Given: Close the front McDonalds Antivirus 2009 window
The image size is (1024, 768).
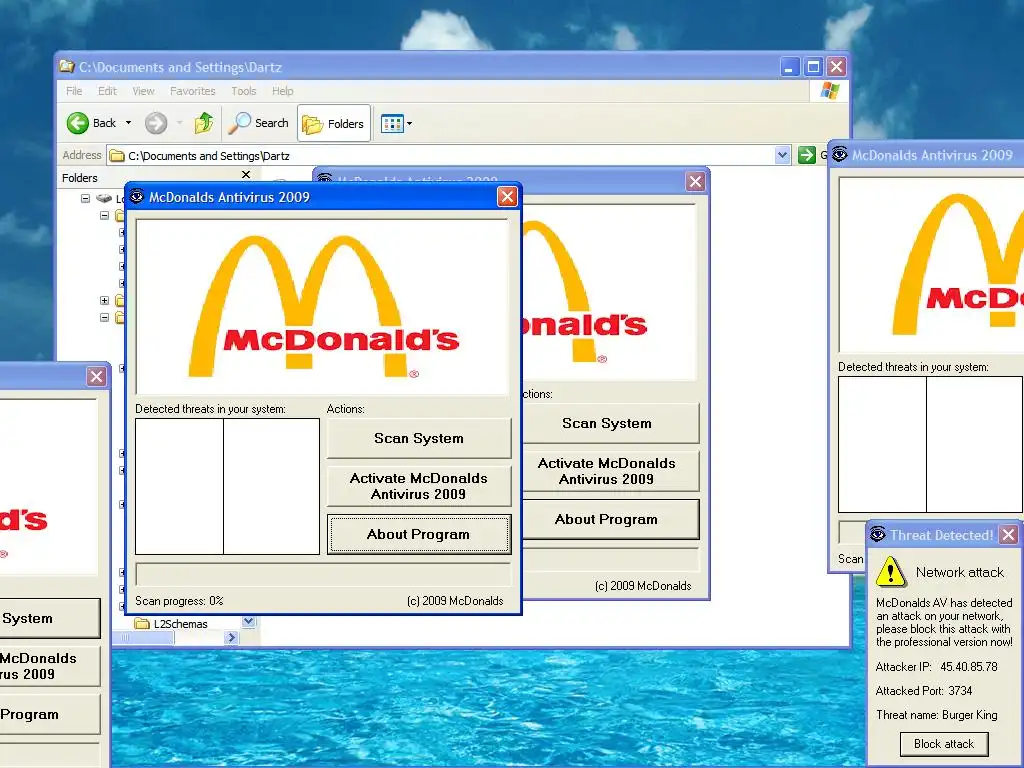Looking at the screenshot, I should coord(507,196).
